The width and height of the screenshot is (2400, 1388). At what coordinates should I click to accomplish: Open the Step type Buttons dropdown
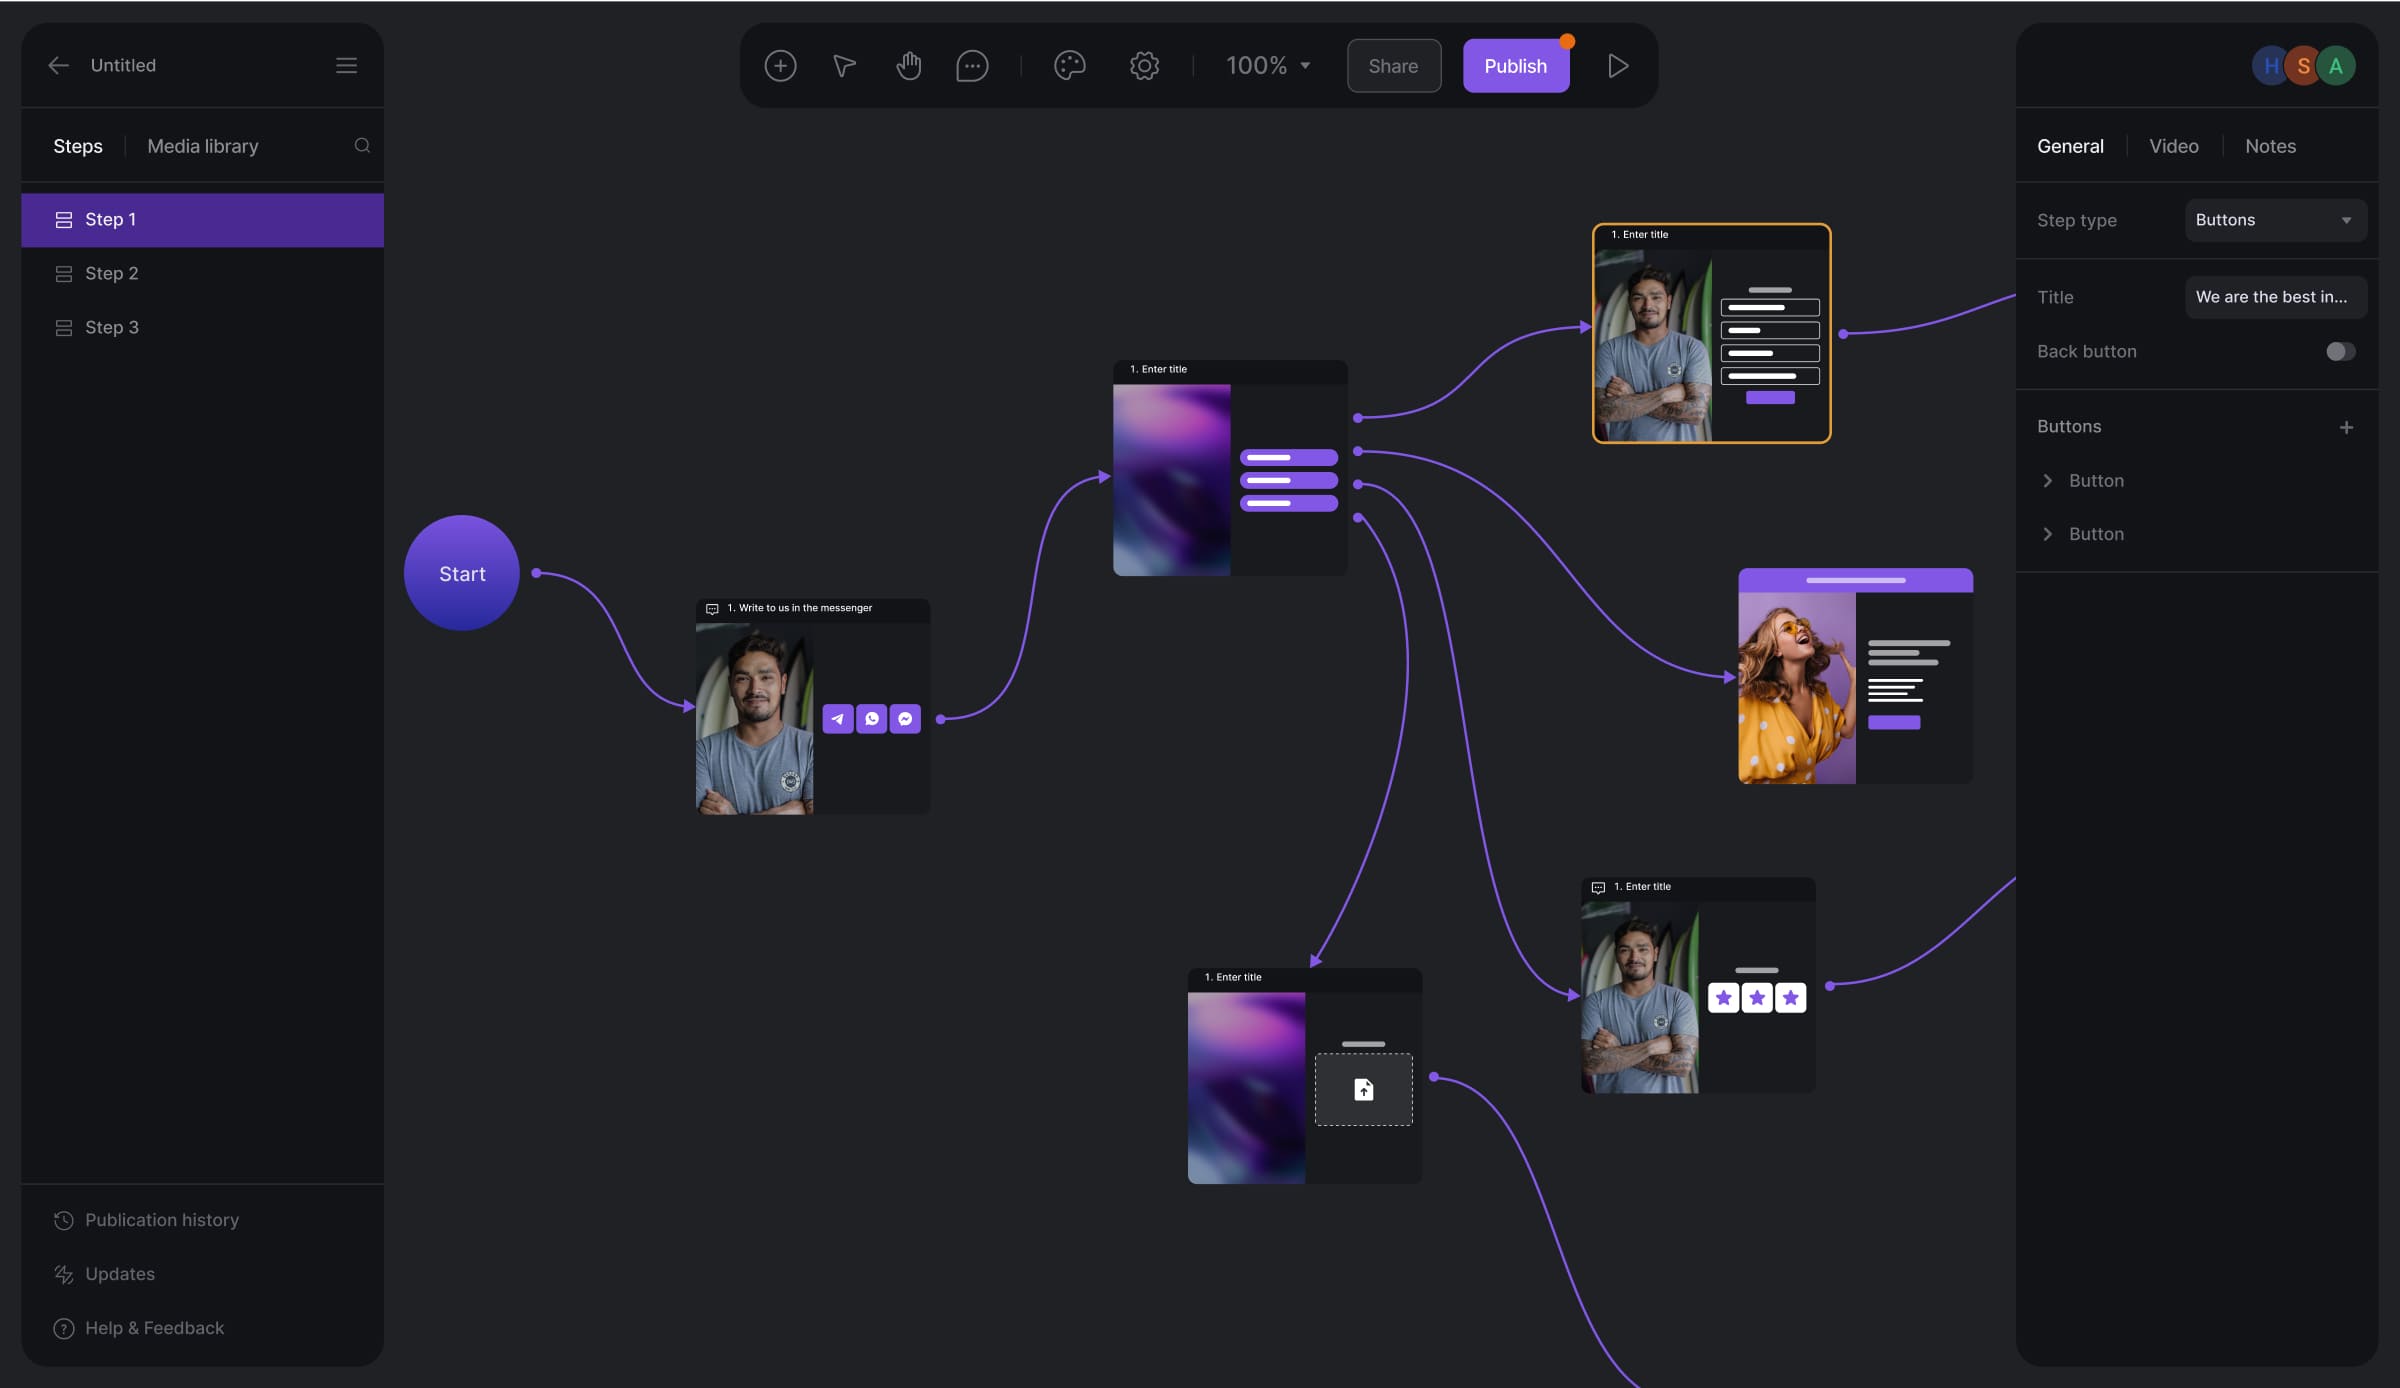pos(2275,220)
